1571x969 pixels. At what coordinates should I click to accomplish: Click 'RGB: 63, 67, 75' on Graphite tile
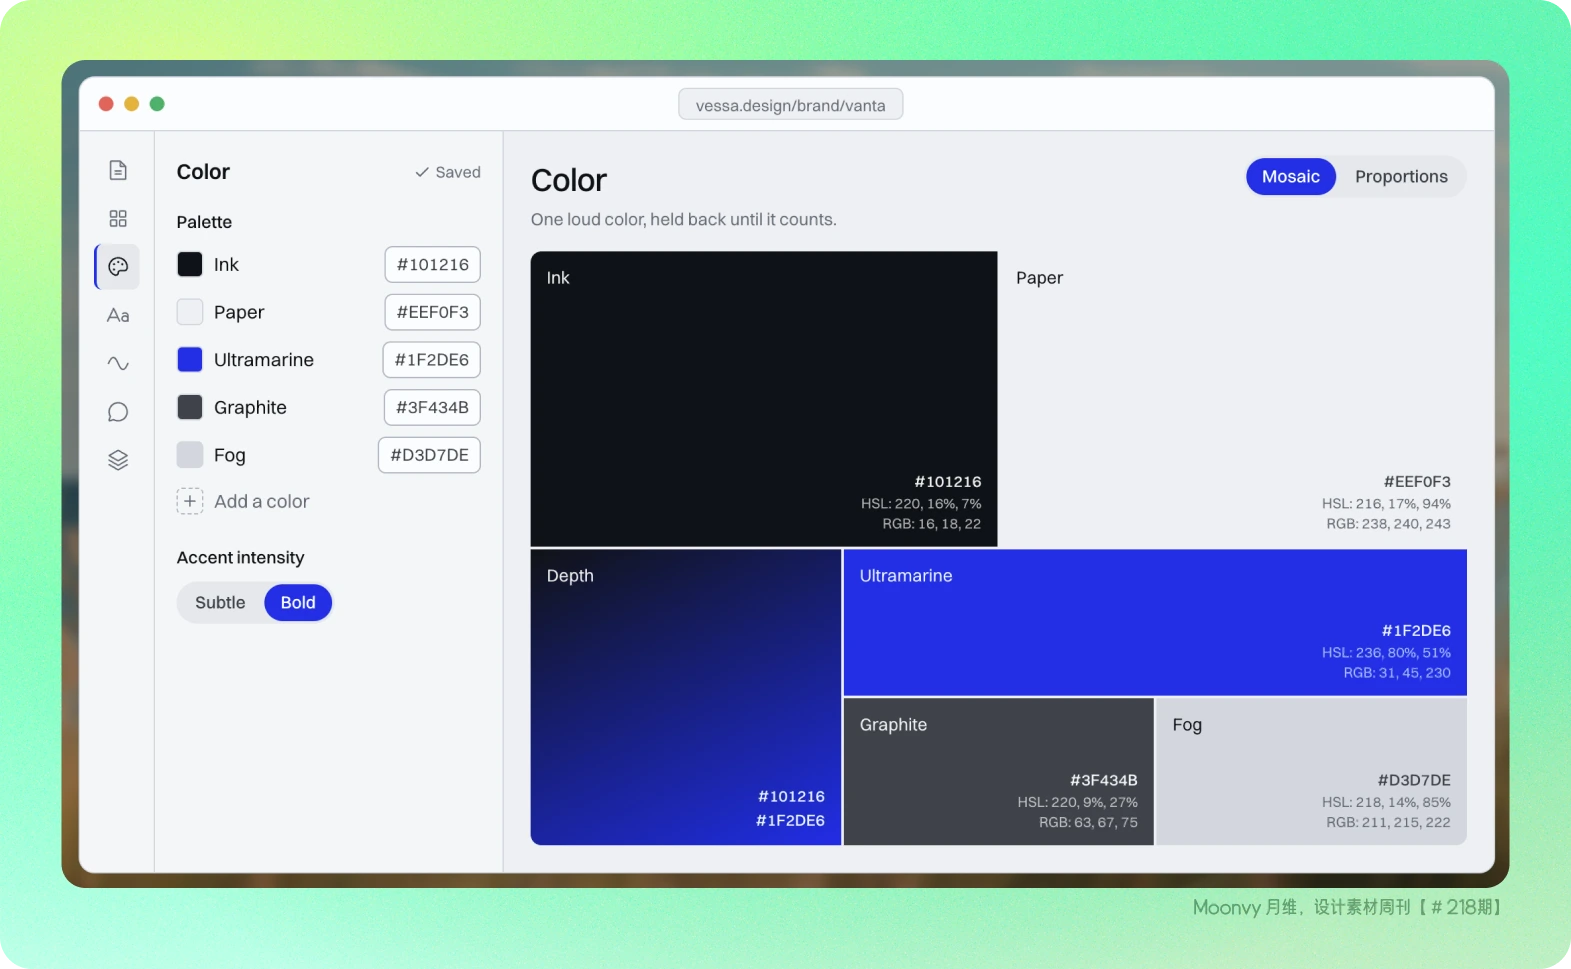1088,822
